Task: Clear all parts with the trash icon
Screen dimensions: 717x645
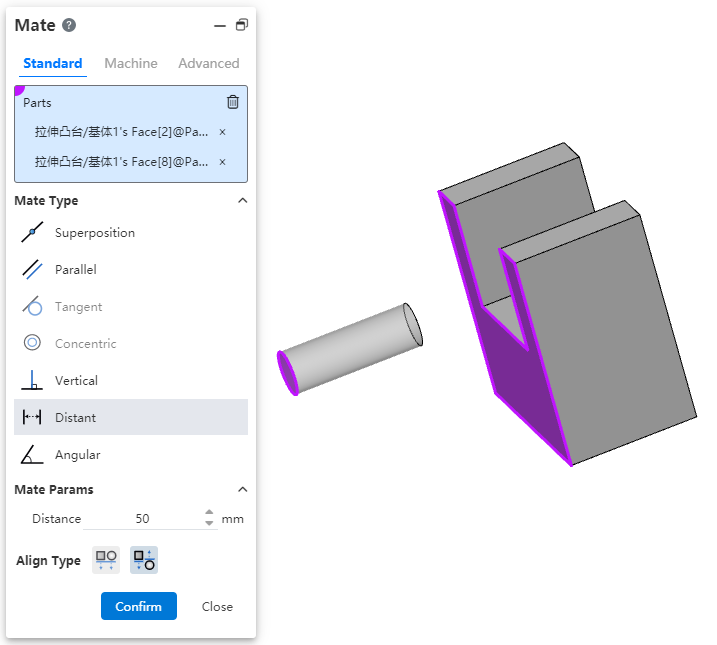Action: click(233, 102)
